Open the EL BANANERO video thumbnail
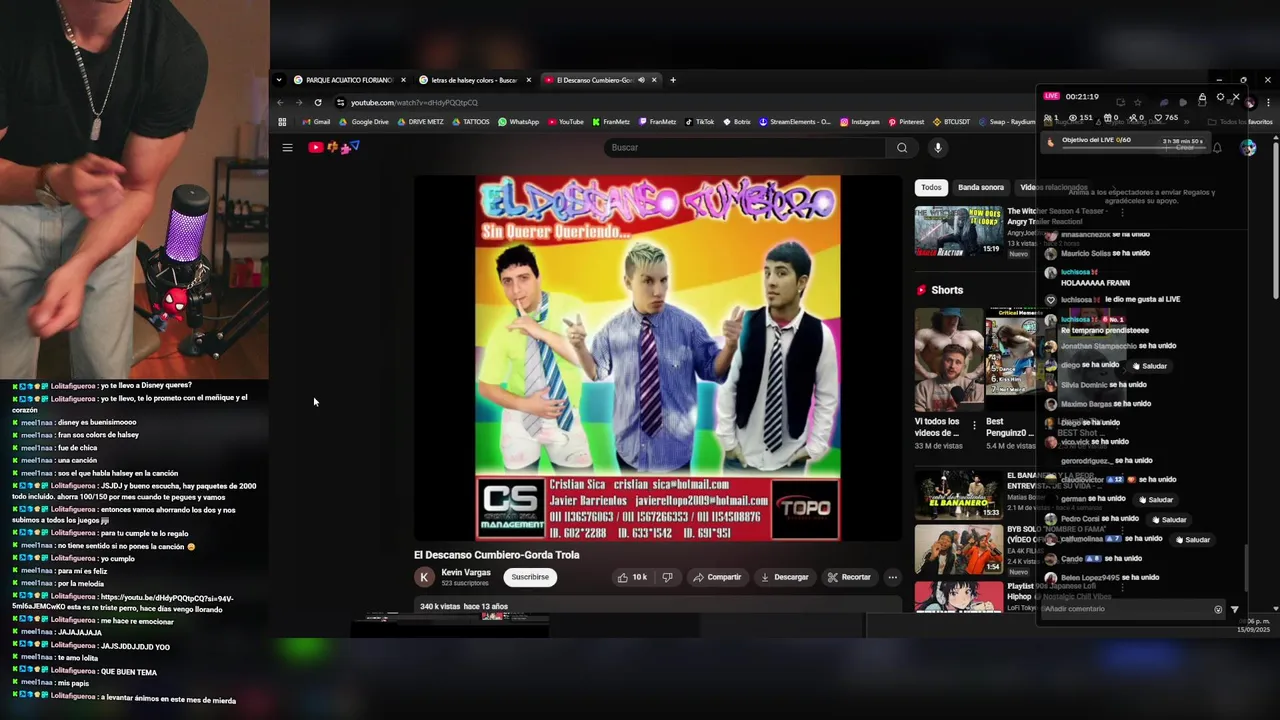The image size is (1280, 720). pyautogui.click(x=958, y=494)
